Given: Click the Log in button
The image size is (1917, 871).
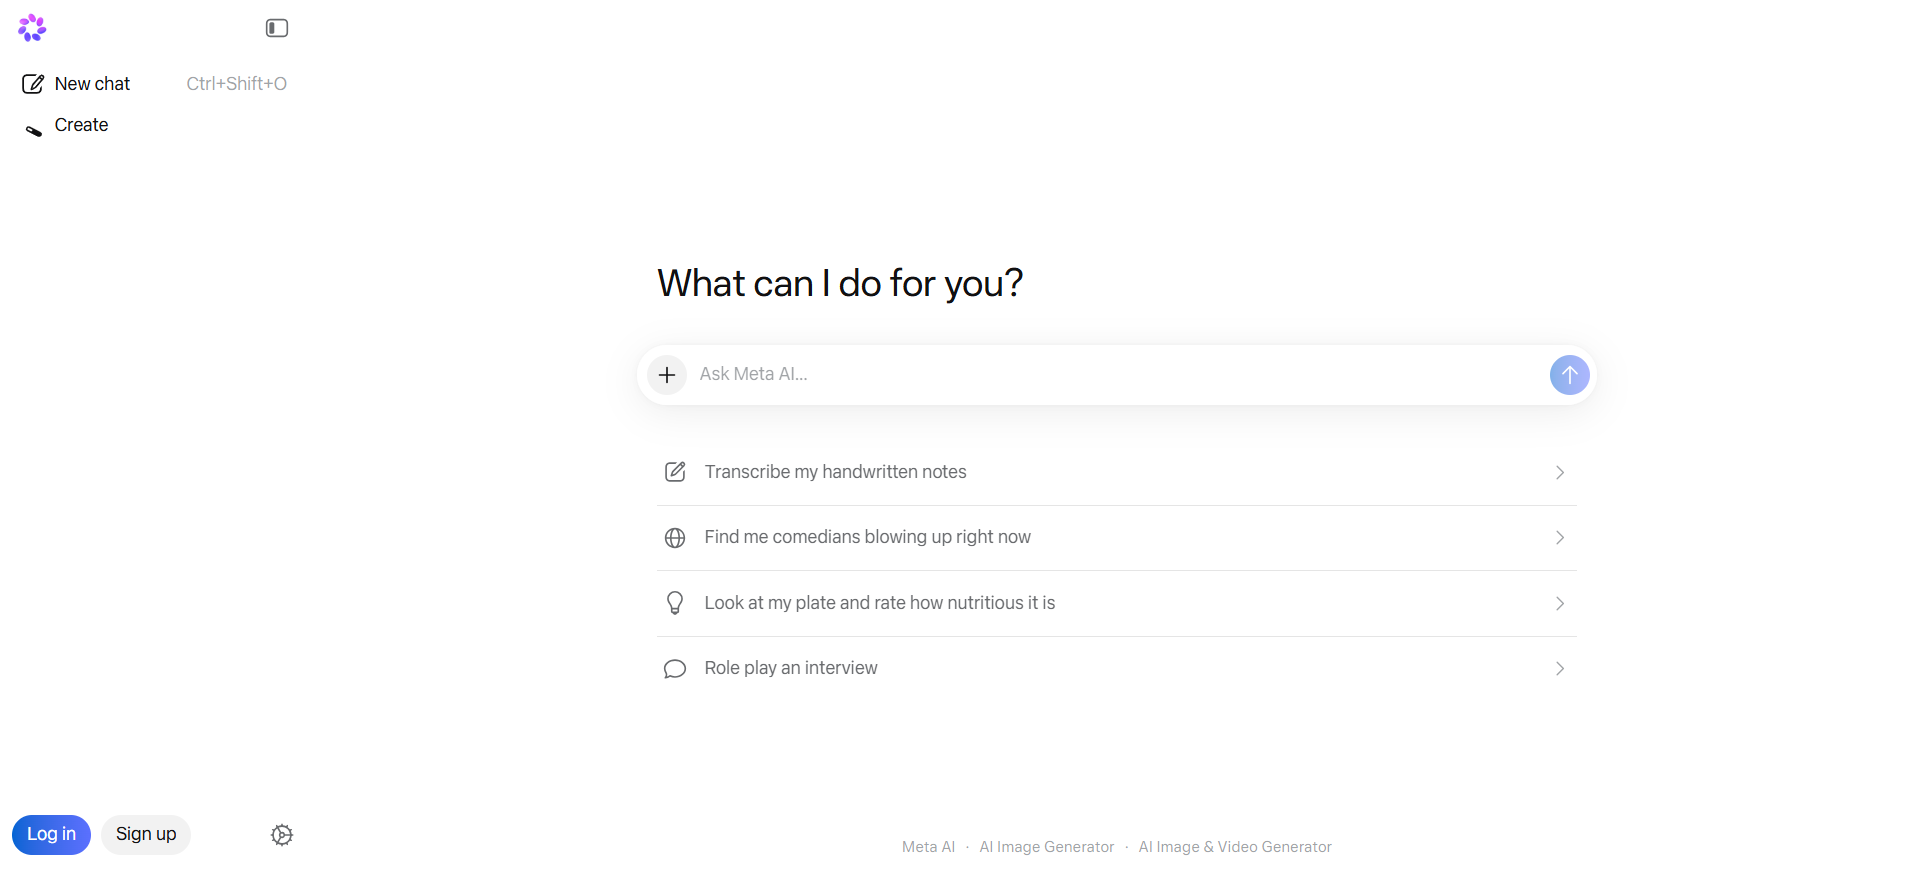Looking at the screenshot, I should [51, 834].
